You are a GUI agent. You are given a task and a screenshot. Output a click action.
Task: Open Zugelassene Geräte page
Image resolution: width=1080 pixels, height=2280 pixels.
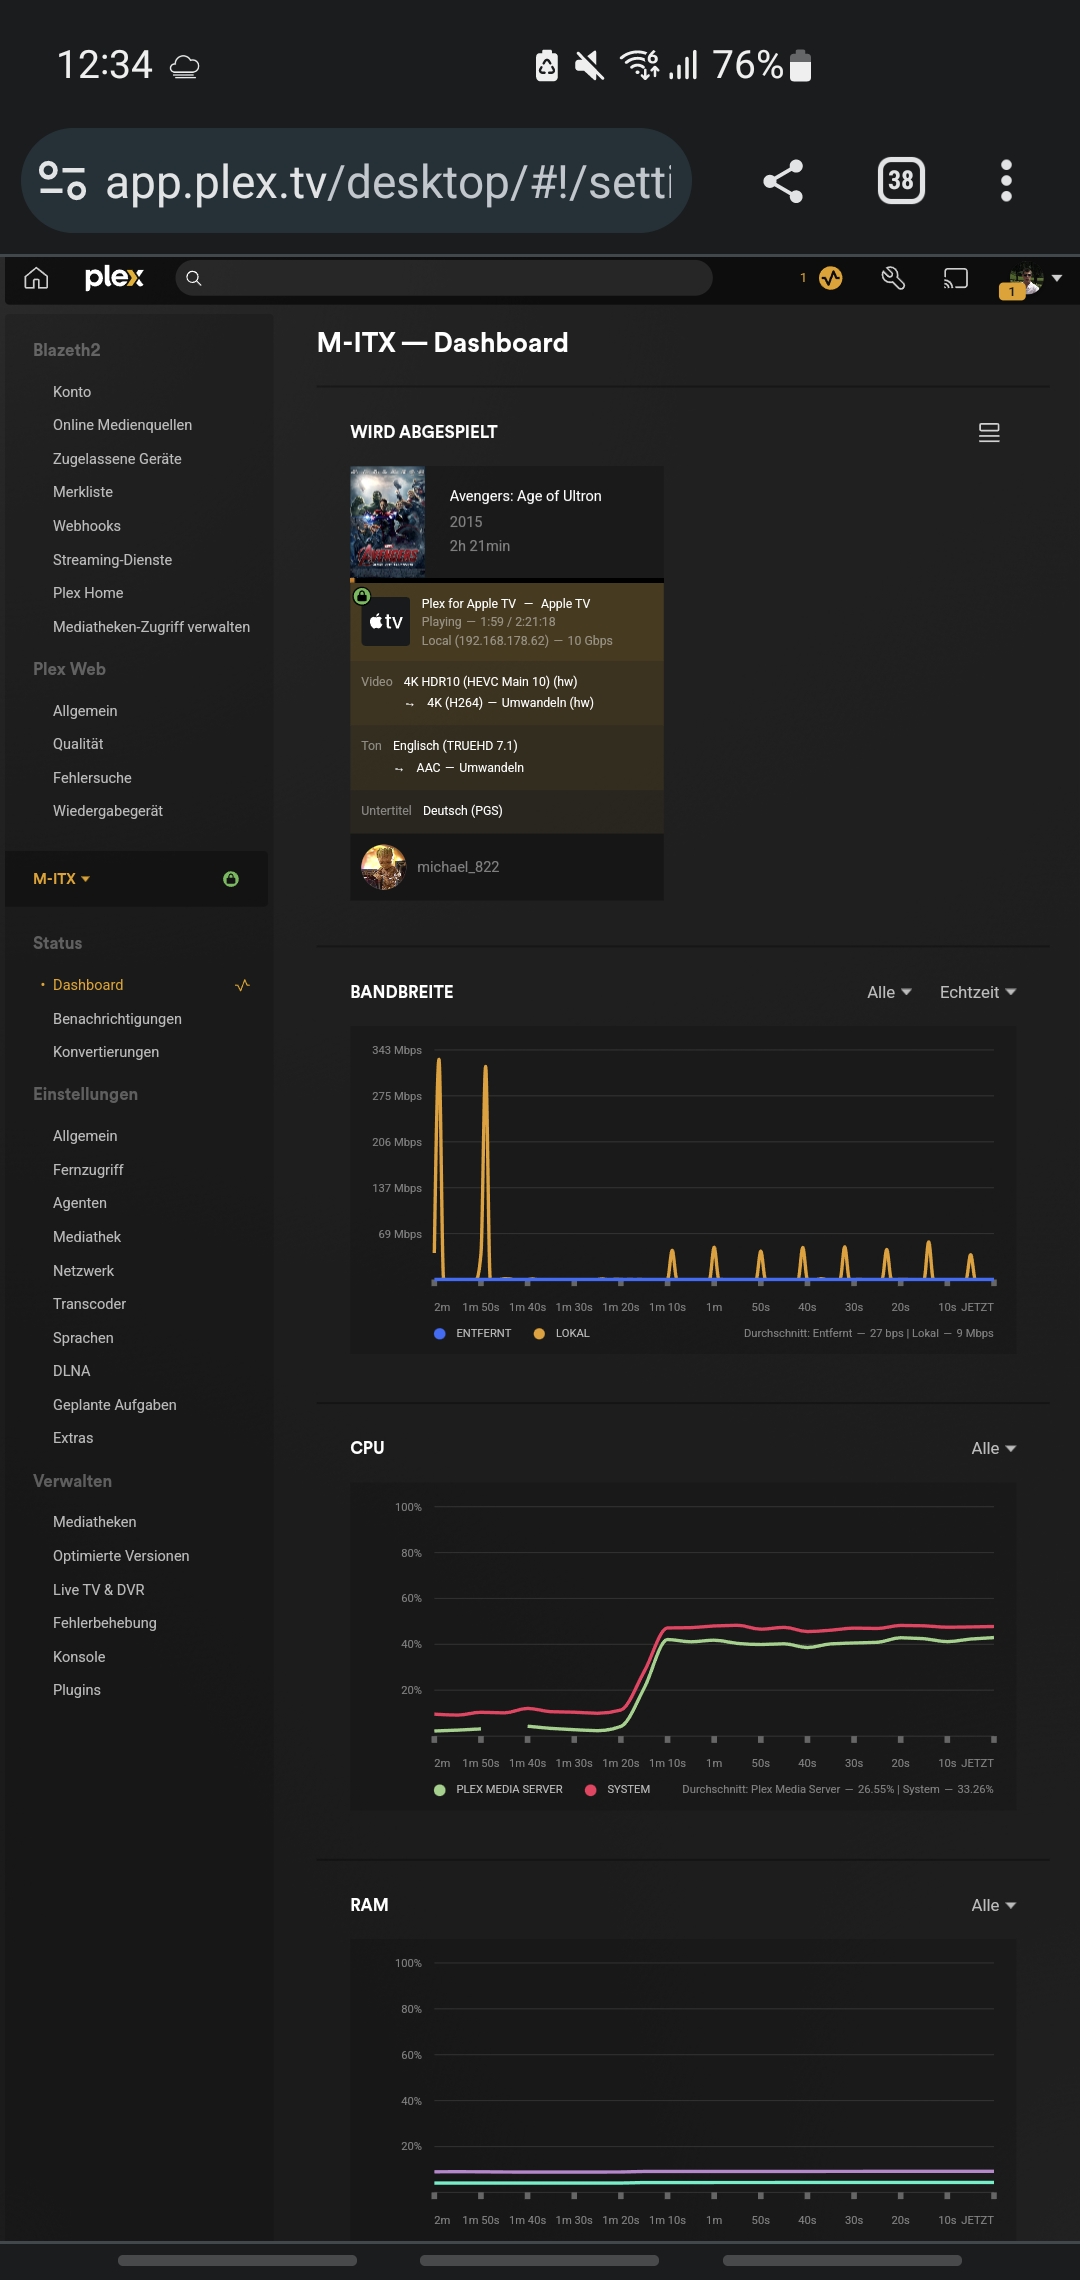point(117,459)
